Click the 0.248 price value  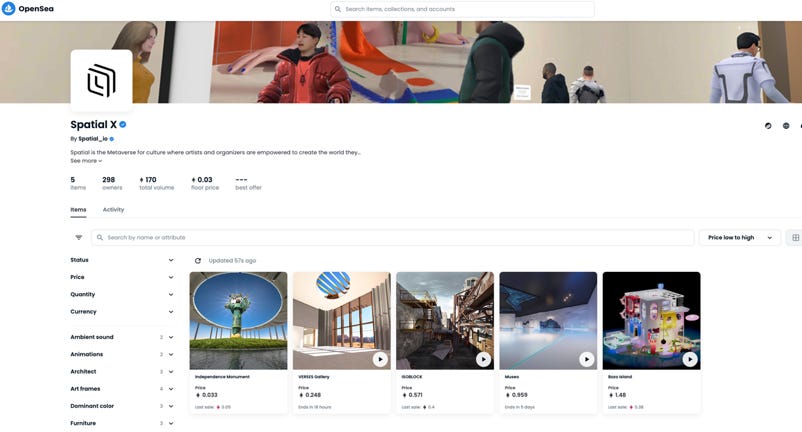click(x=313, y=395)
